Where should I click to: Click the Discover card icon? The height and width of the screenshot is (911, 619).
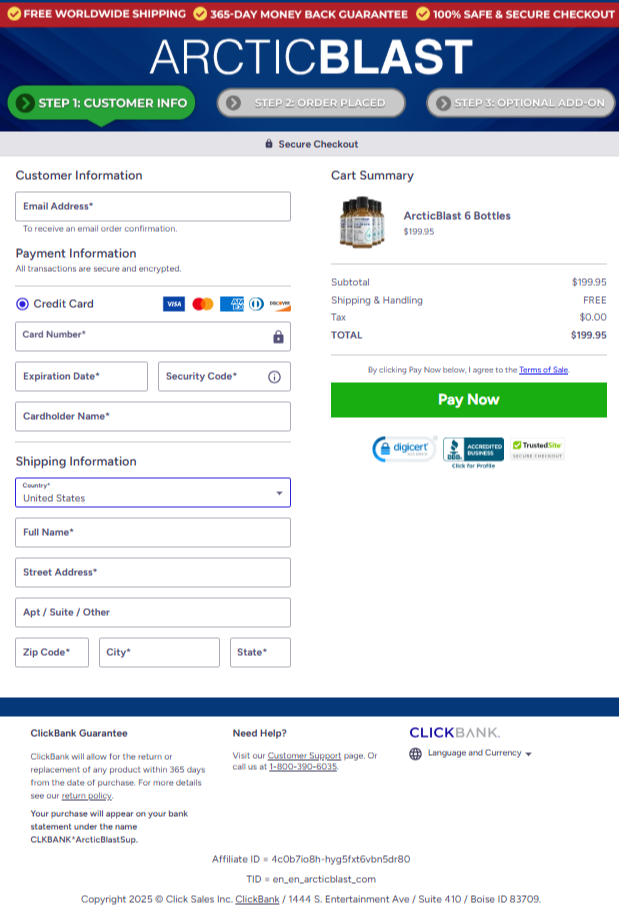coord(279,304)
